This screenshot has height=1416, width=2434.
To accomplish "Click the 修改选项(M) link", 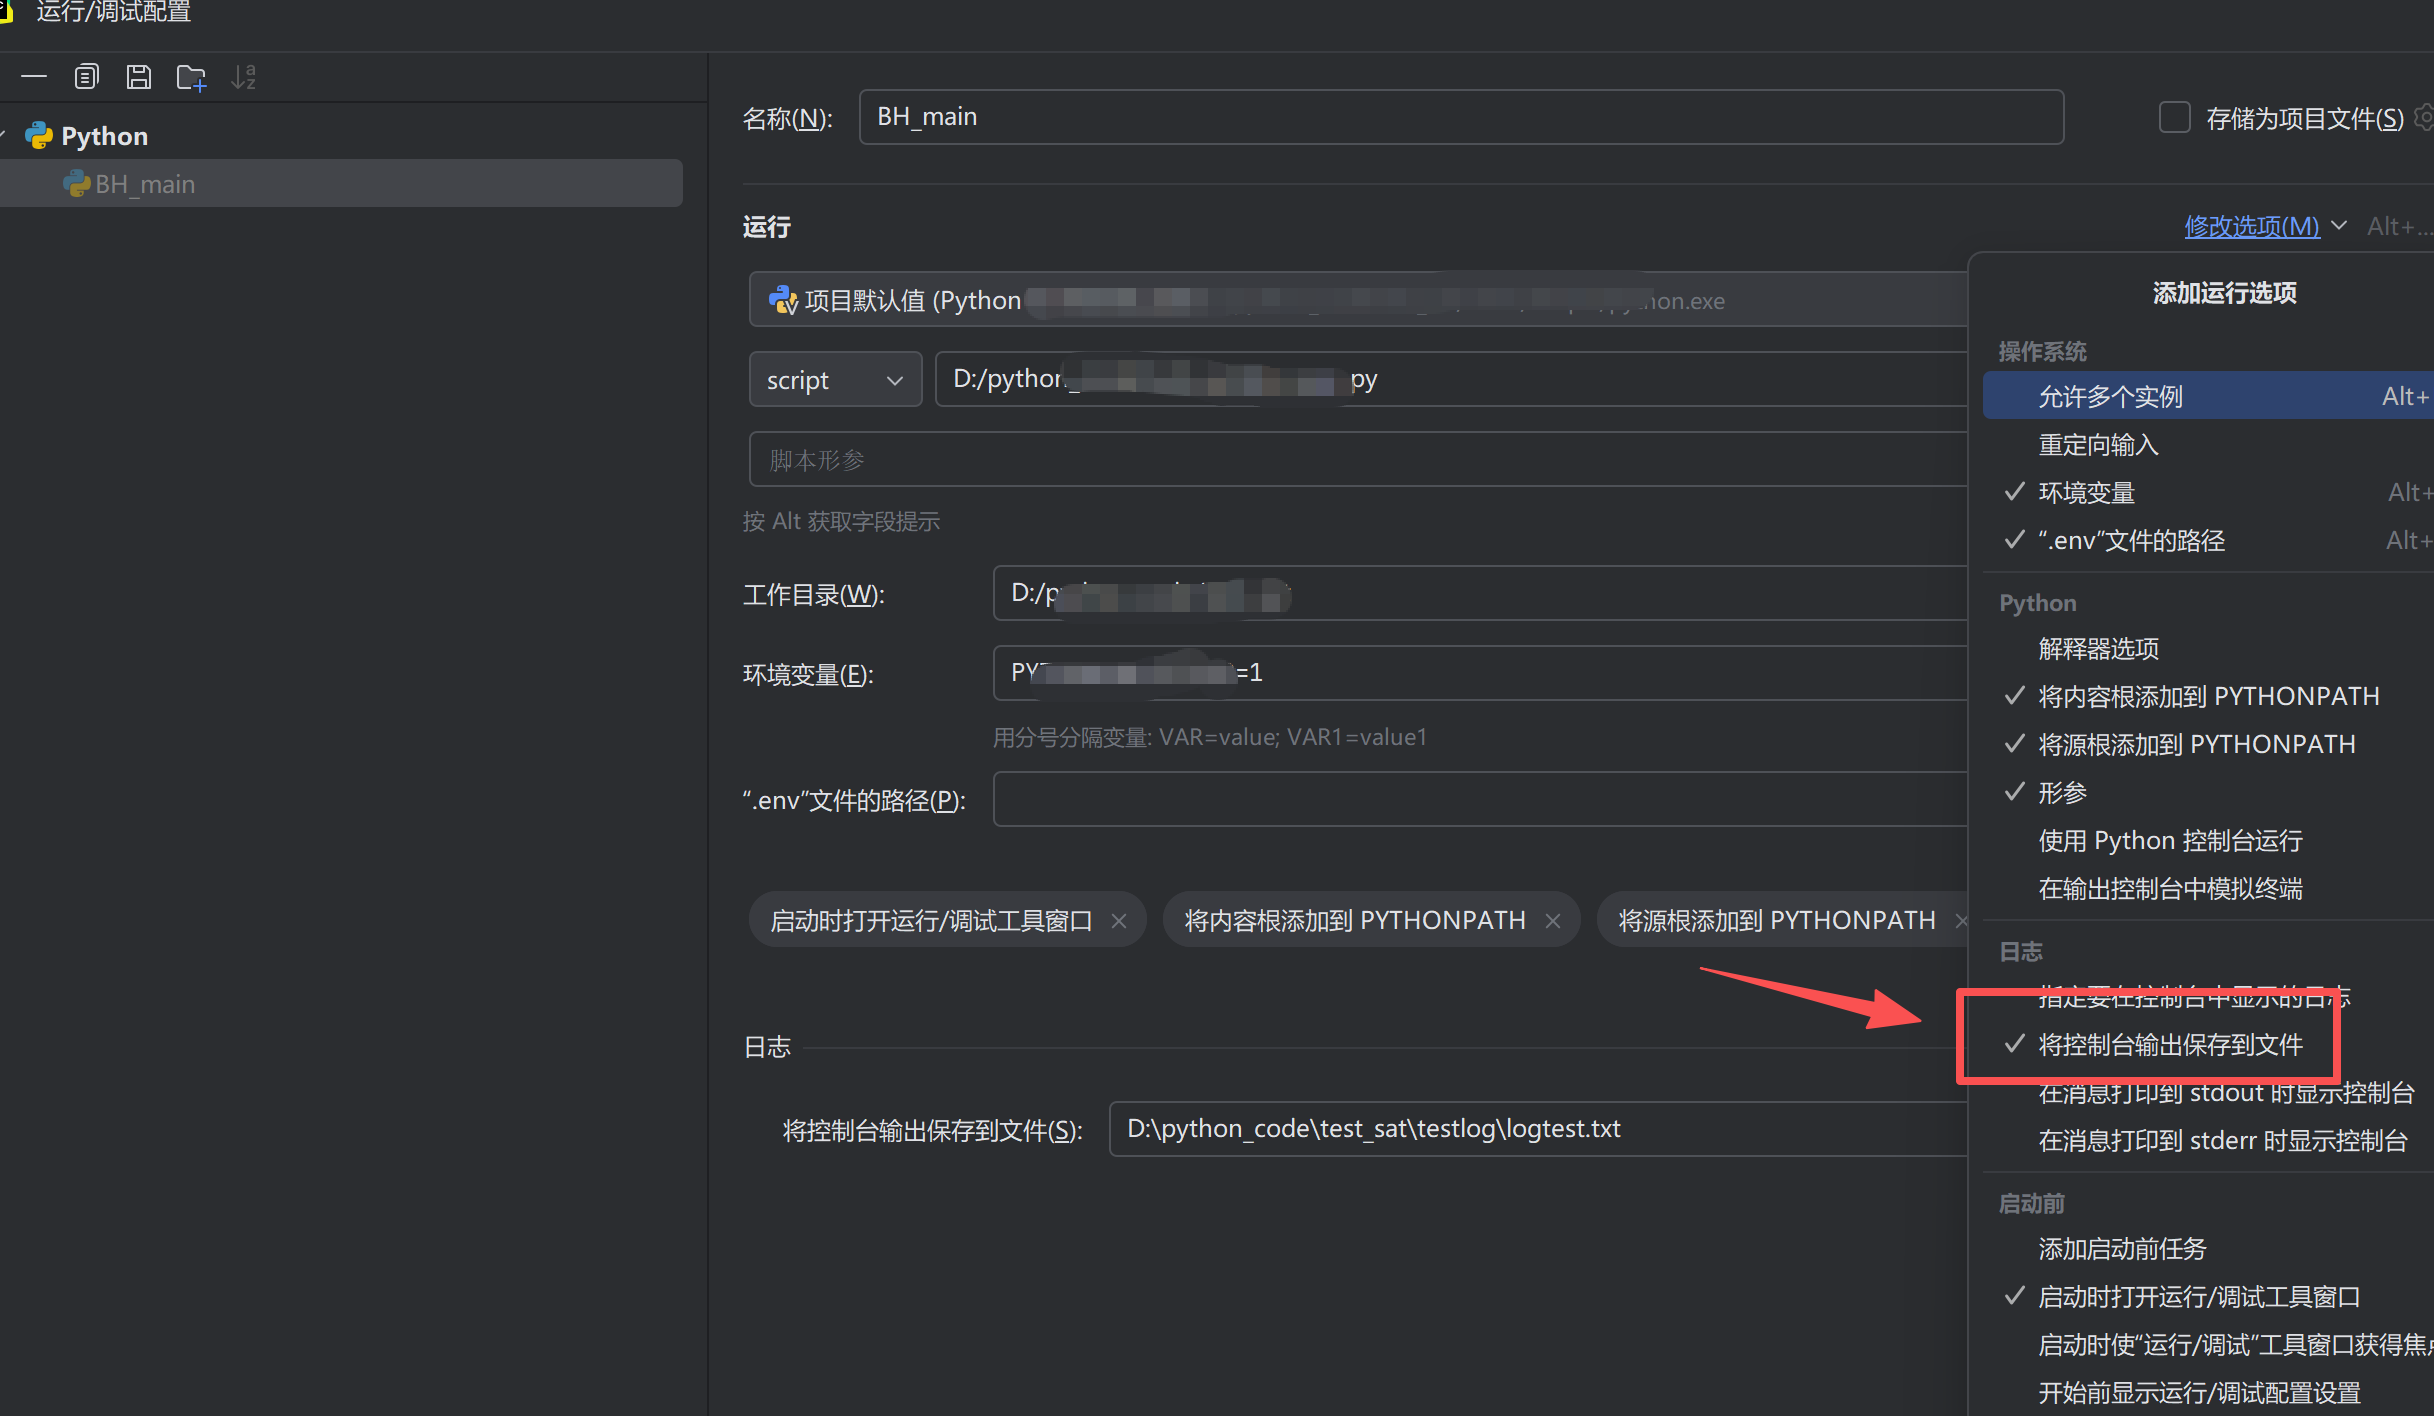I will (2251, 227).
